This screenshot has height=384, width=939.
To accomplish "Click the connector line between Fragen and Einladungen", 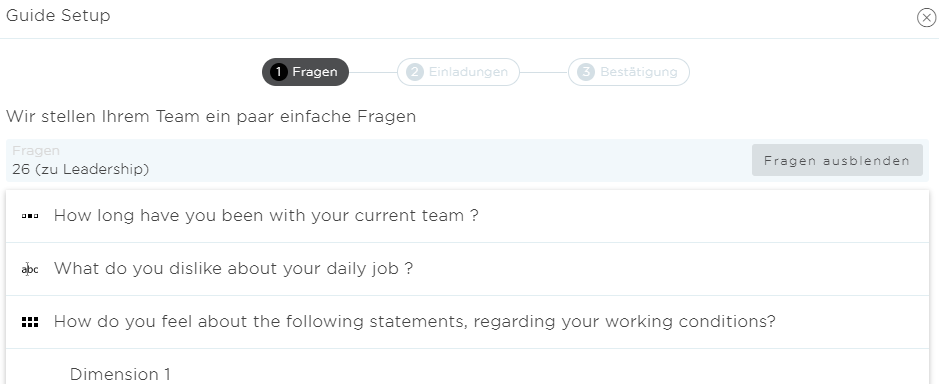I will point(373,72).
